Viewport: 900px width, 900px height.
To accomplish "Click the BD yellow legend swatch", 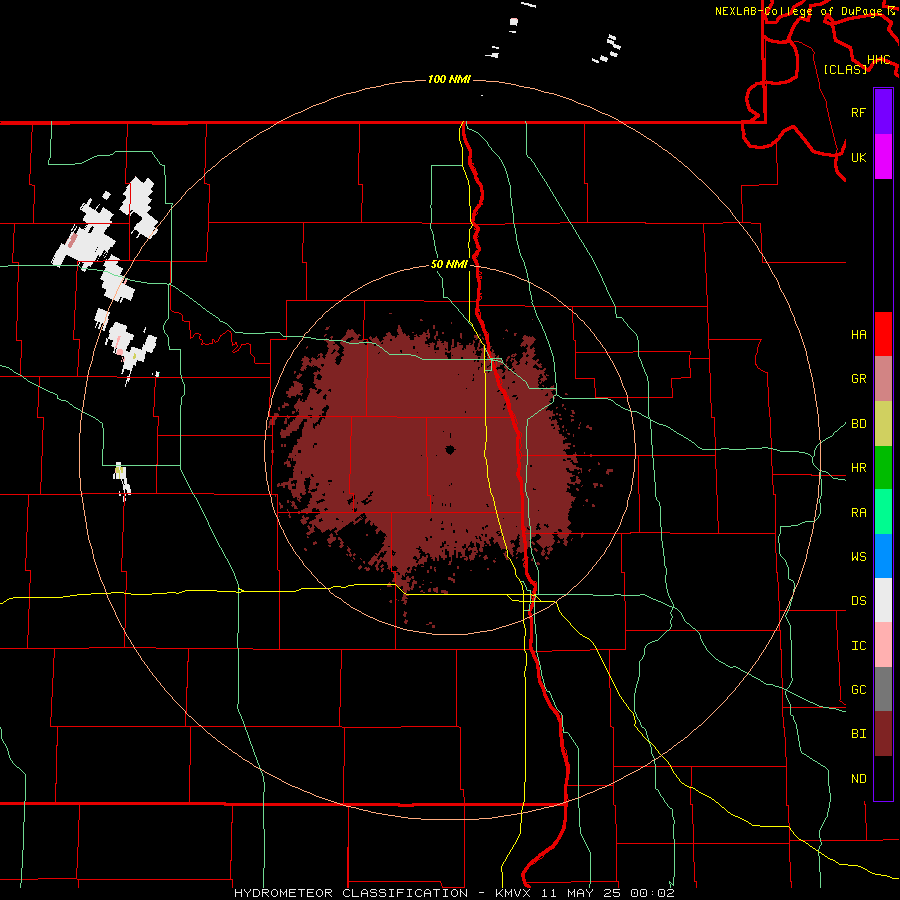I will tap(883, 423).
